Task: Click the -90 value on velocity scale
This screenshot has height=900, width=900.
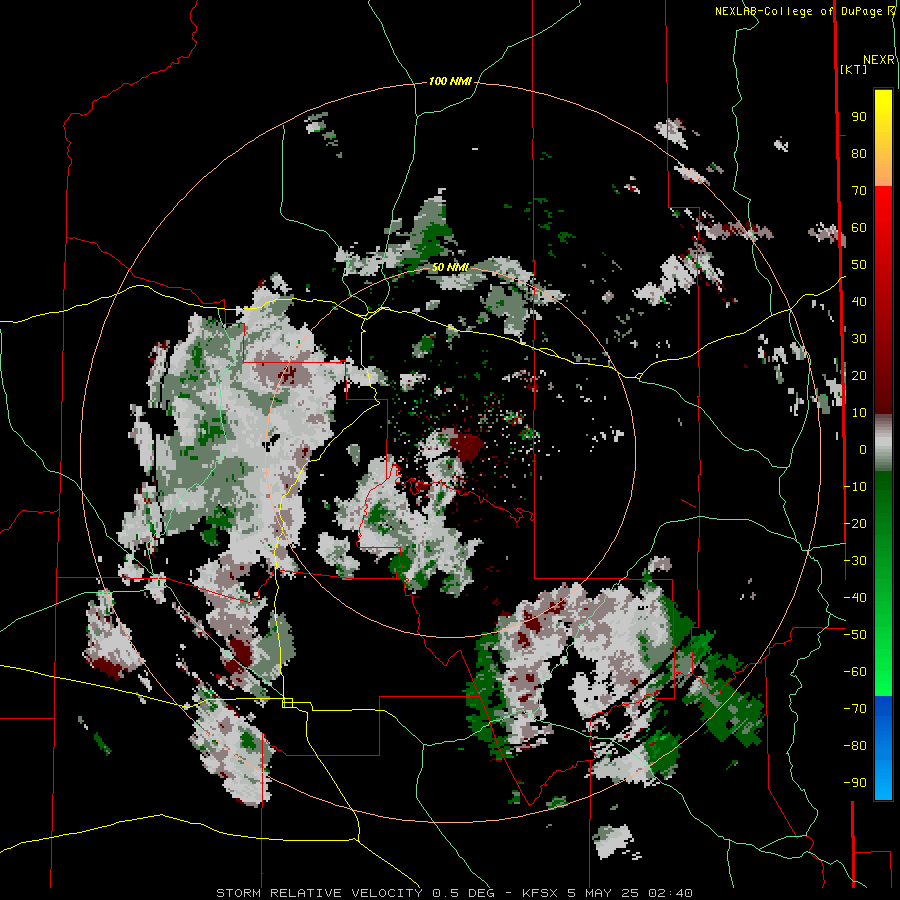Action: pos(855,782)
